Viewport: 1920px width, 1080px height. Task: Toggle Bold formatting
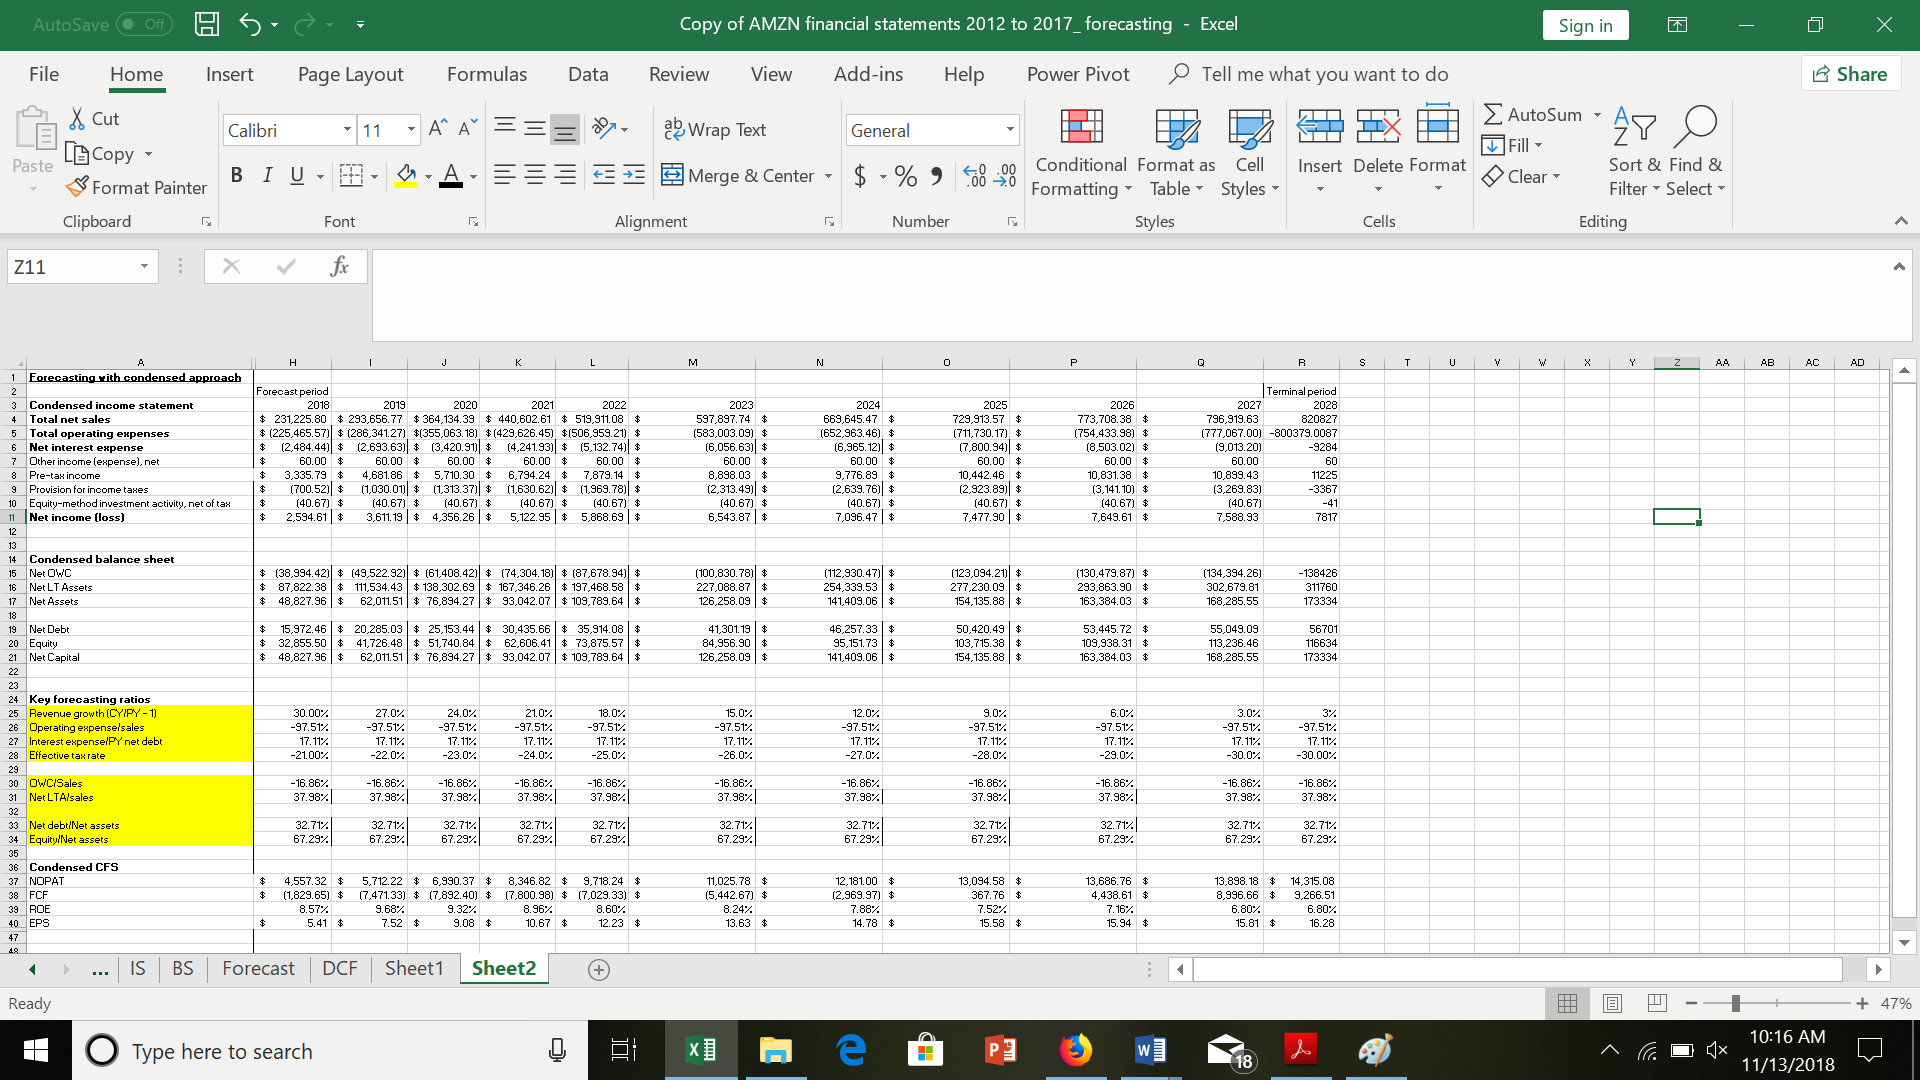point(236,176)
